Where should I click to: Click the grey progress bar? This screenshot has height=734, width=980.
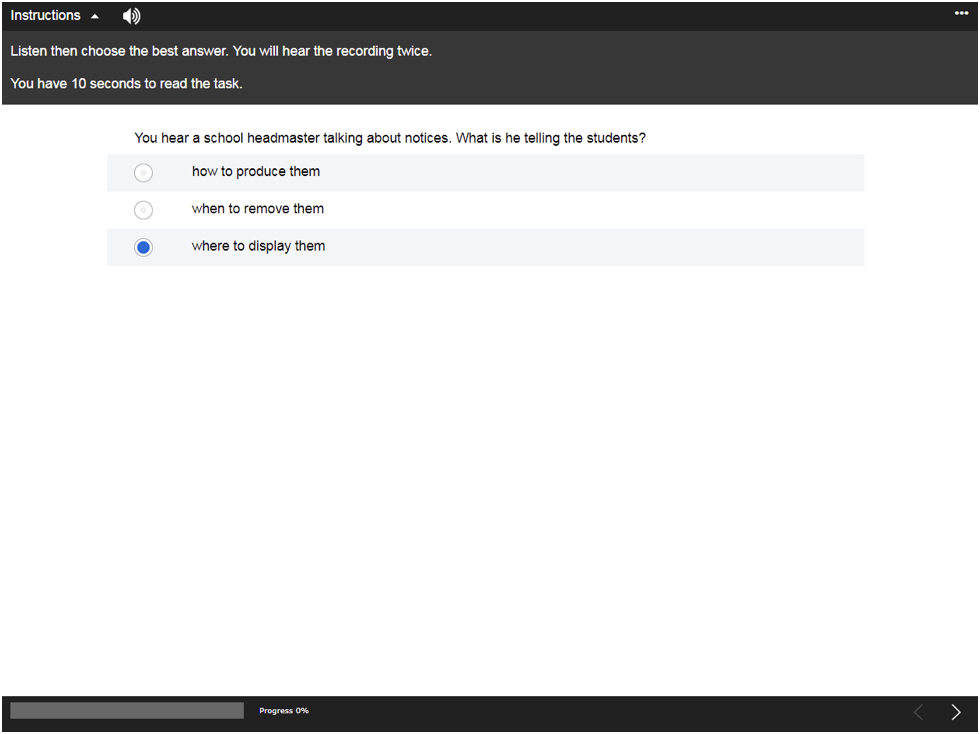tap(127, 710)
